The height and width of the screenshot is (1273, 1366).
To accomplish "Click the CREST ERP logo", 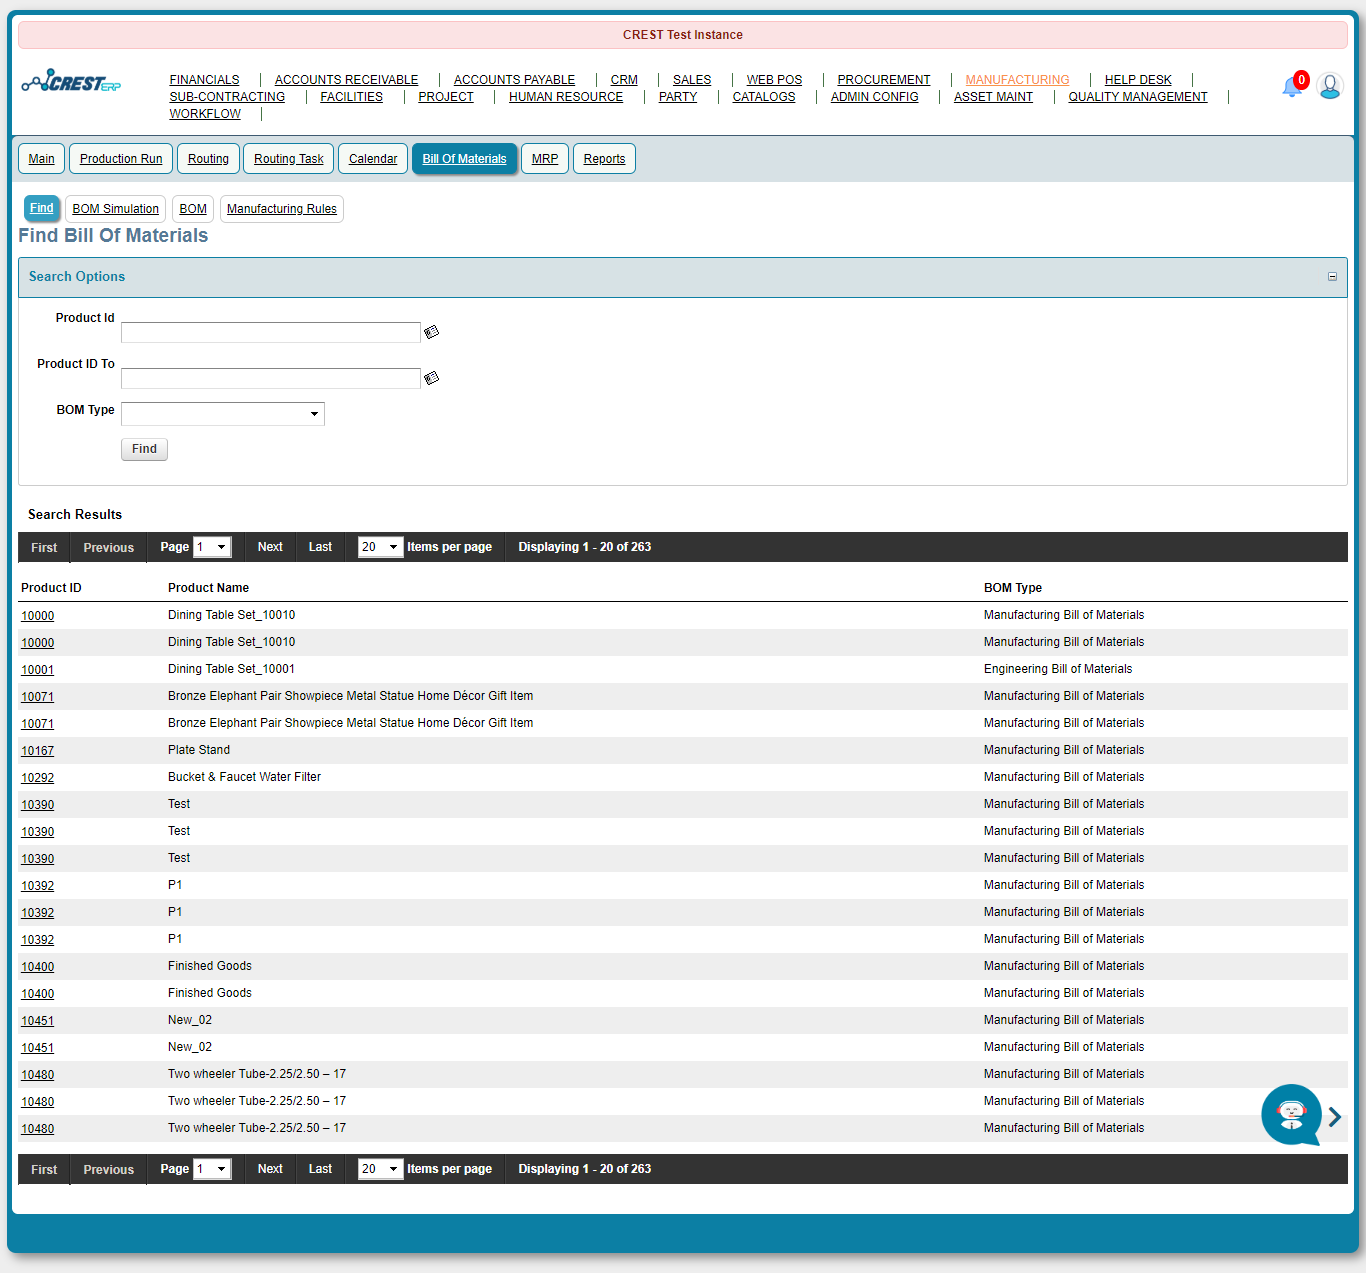I will pos(72,83).
